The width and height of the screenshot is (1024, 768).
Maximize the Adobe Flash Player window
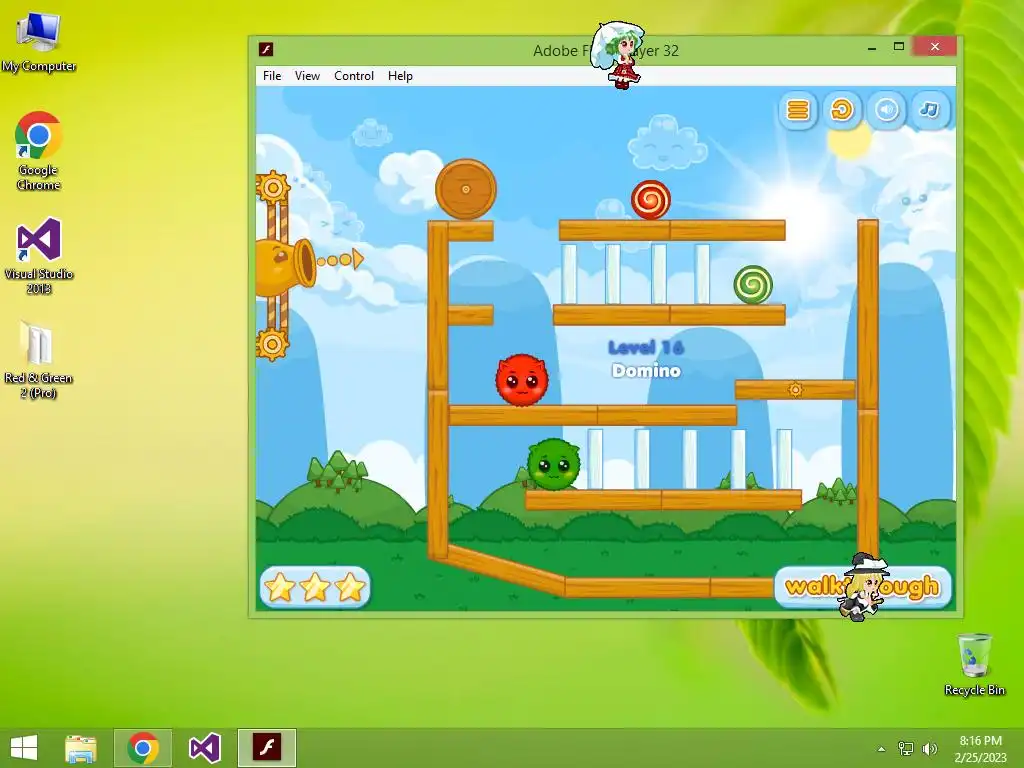[x=899, y=47]
